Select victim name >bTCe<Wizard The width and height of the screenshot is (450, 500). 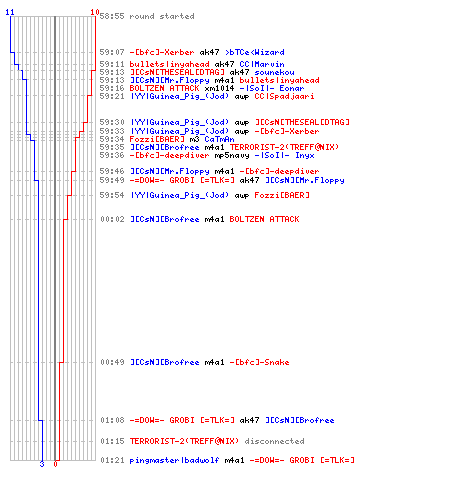(255, 52)
